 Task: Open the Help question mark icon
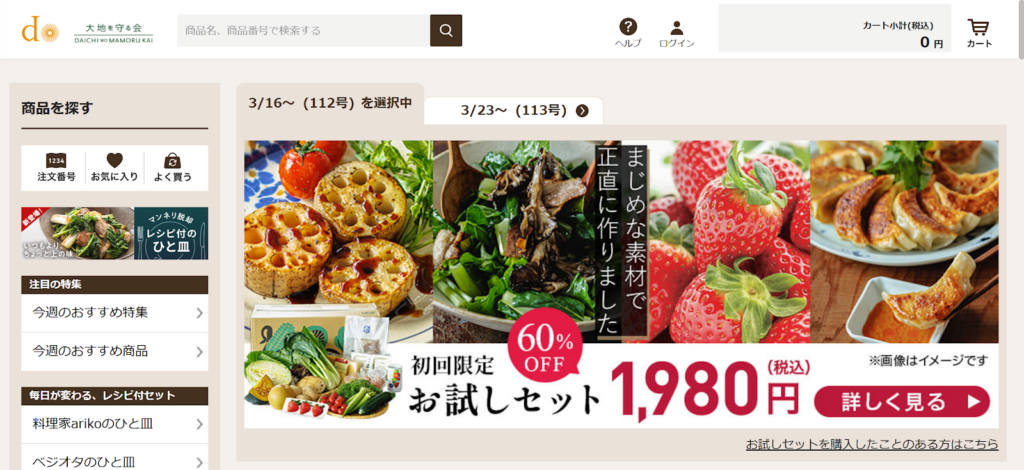pos(628,27)
